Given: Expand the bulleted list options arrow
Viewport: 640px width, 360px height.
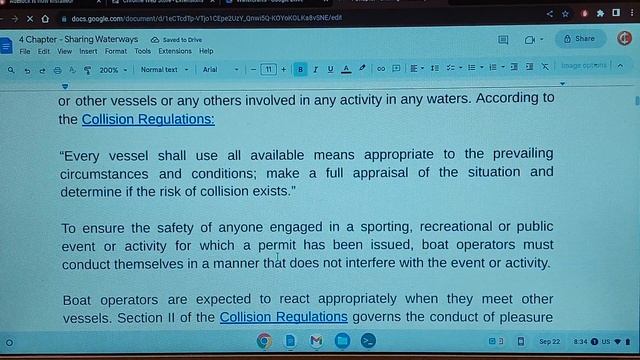Looking at the screenshot, I should 482,67.
